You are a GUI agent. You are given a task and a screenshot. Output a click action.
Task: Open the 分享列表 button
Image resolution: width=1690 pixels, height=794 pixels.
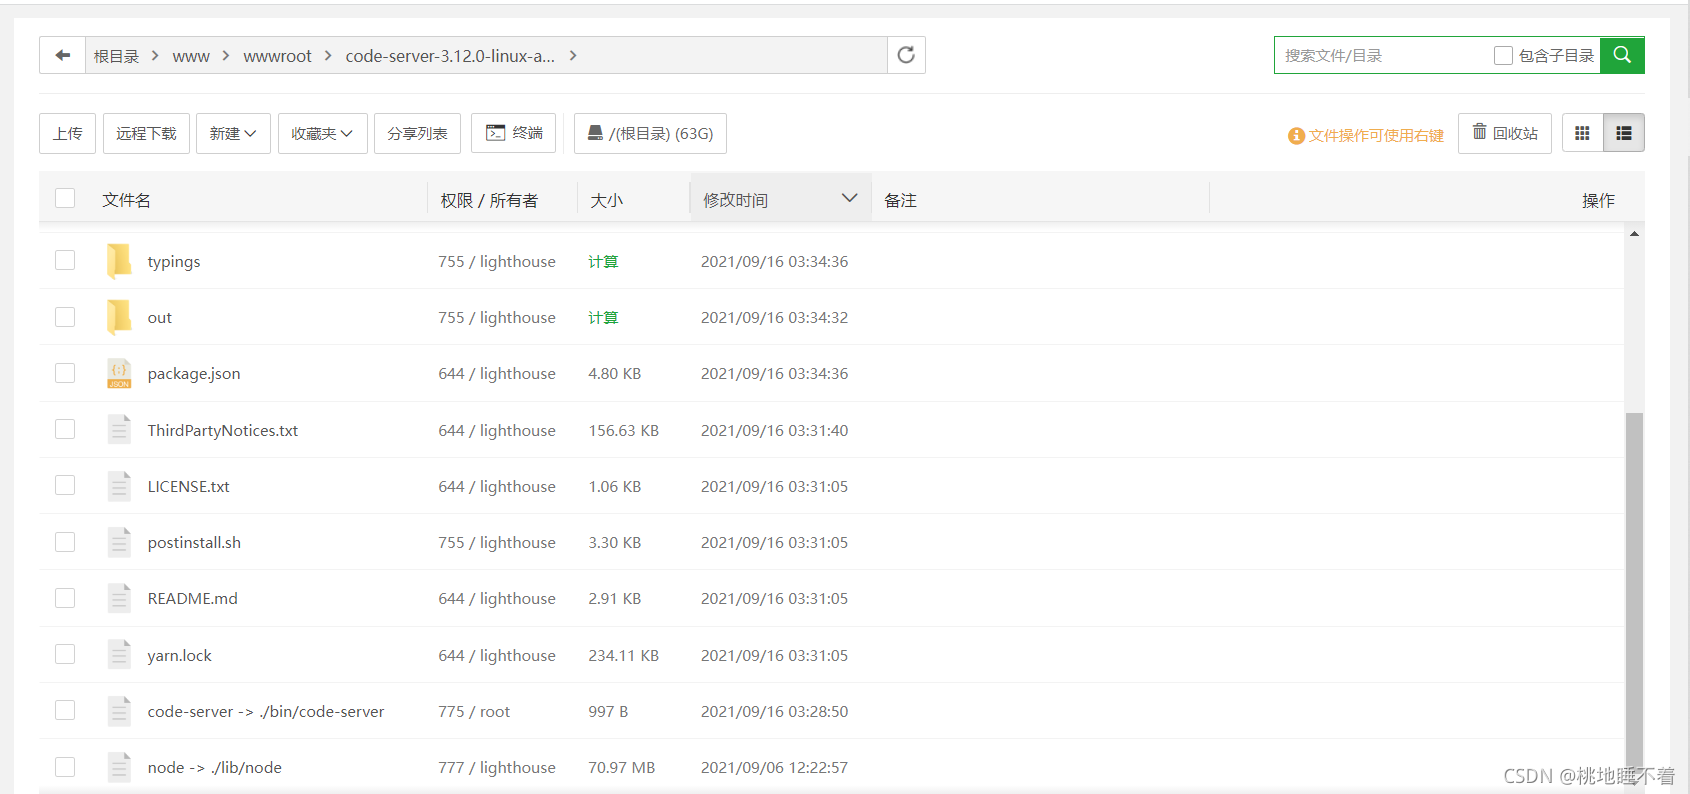click(x=417, y=133)
